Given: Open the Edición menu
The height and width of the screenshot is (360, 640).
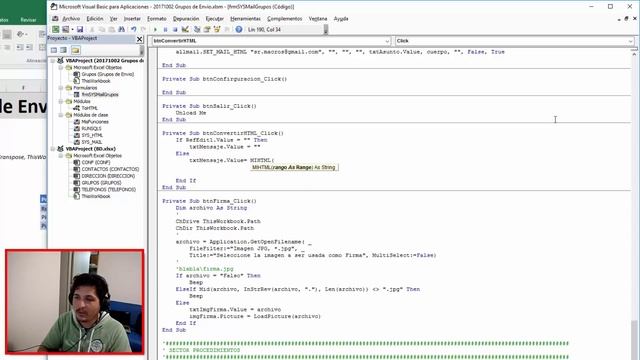Looking at the screenshot, I should [x=95, y=19].
